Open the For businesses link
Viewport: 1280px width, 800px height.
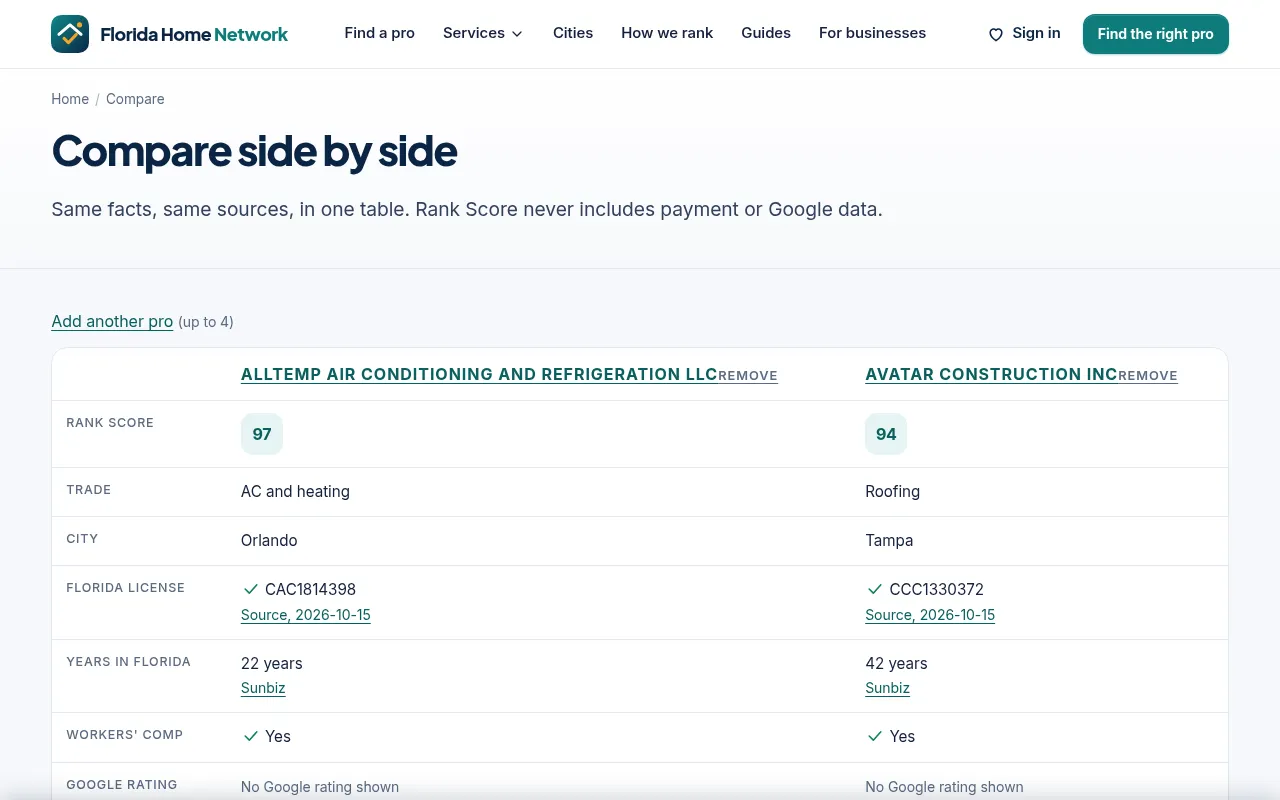tap(872, 33)
